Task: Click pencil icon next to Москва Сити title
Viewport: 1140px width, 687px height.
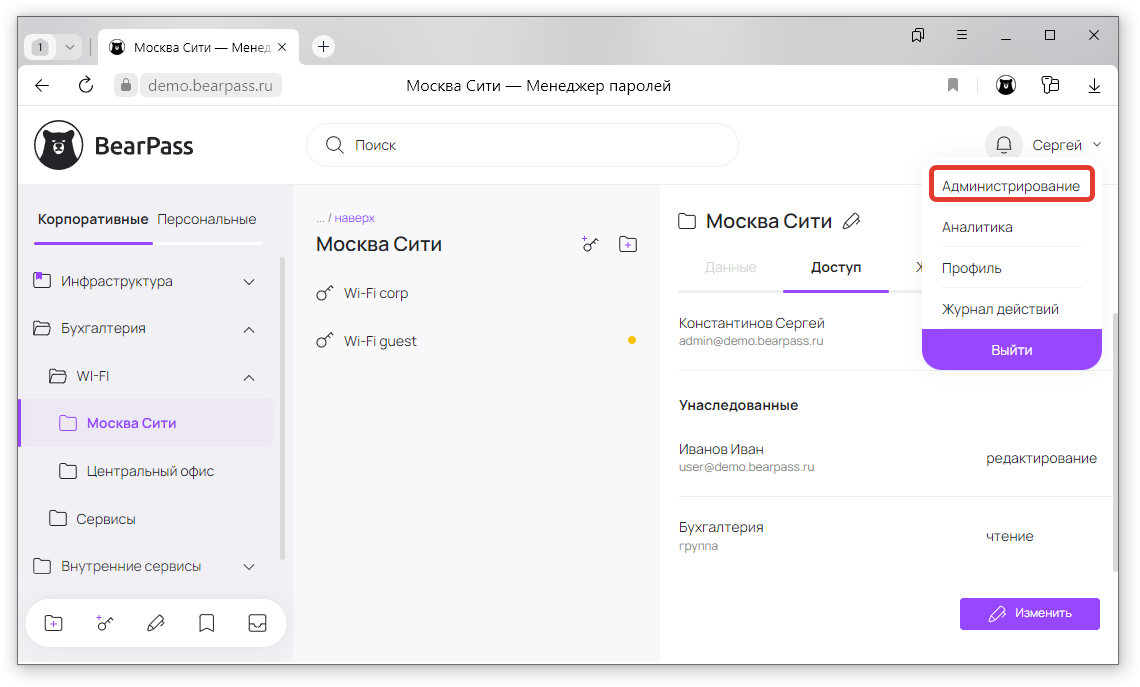Action: point(852,221)
